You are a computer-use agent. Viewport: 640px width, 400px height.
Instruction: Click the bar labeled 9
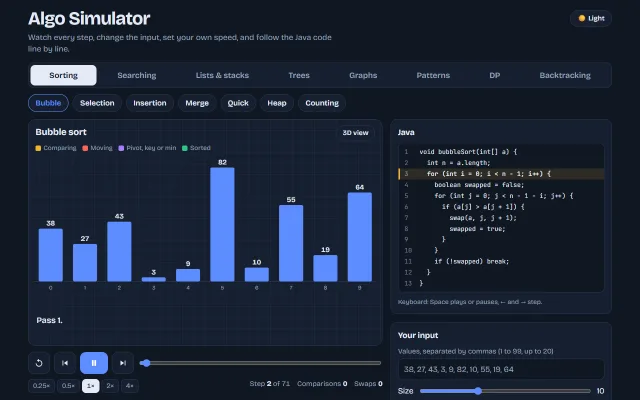(x=188, y=275)
